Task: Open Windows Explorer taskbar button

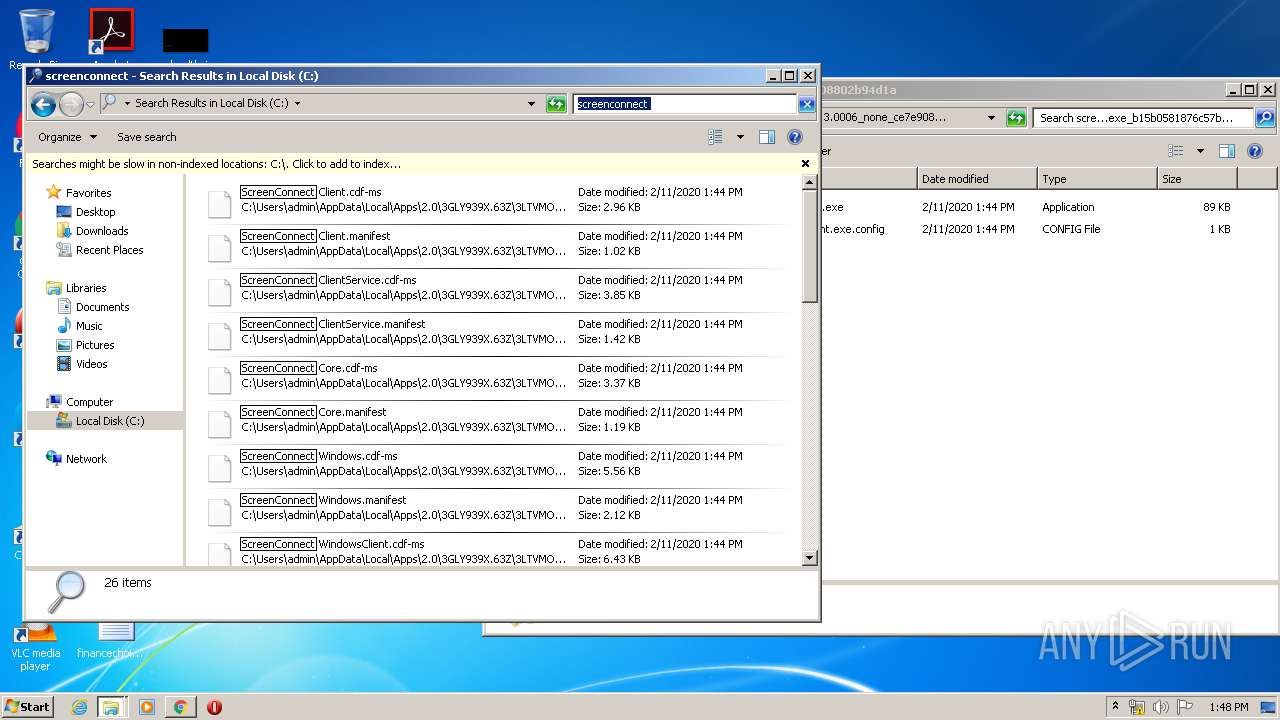Action: coord(111,707)
